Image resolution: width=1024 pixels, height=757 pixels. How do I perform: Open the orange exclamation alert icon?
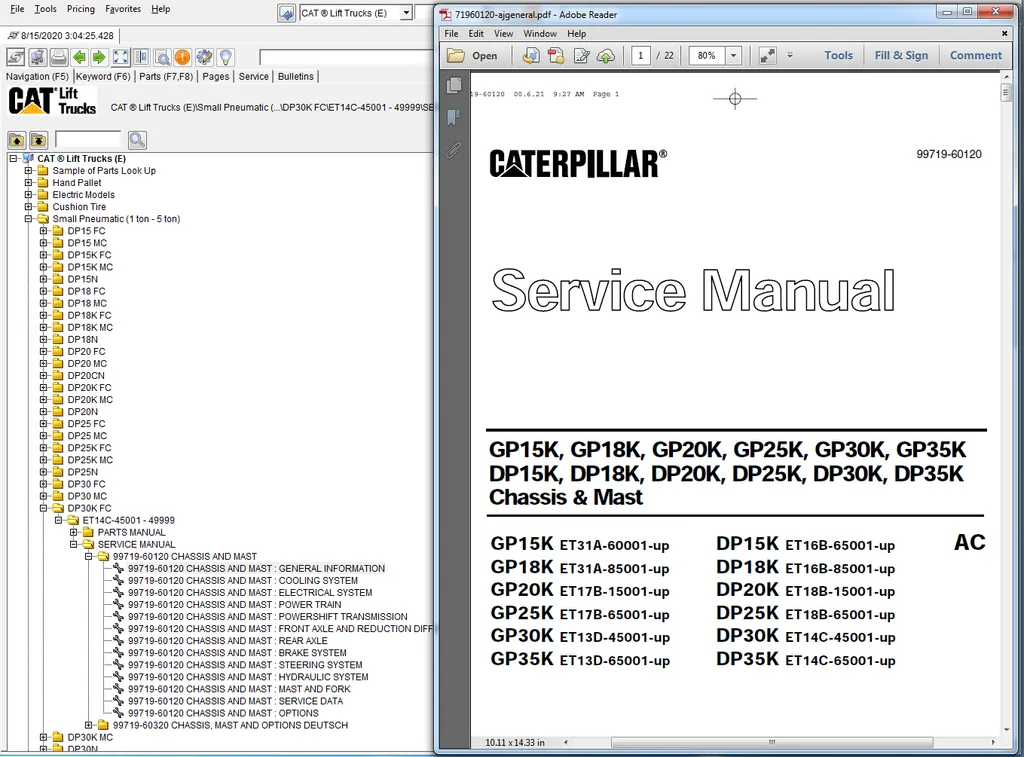coord(183,57)
